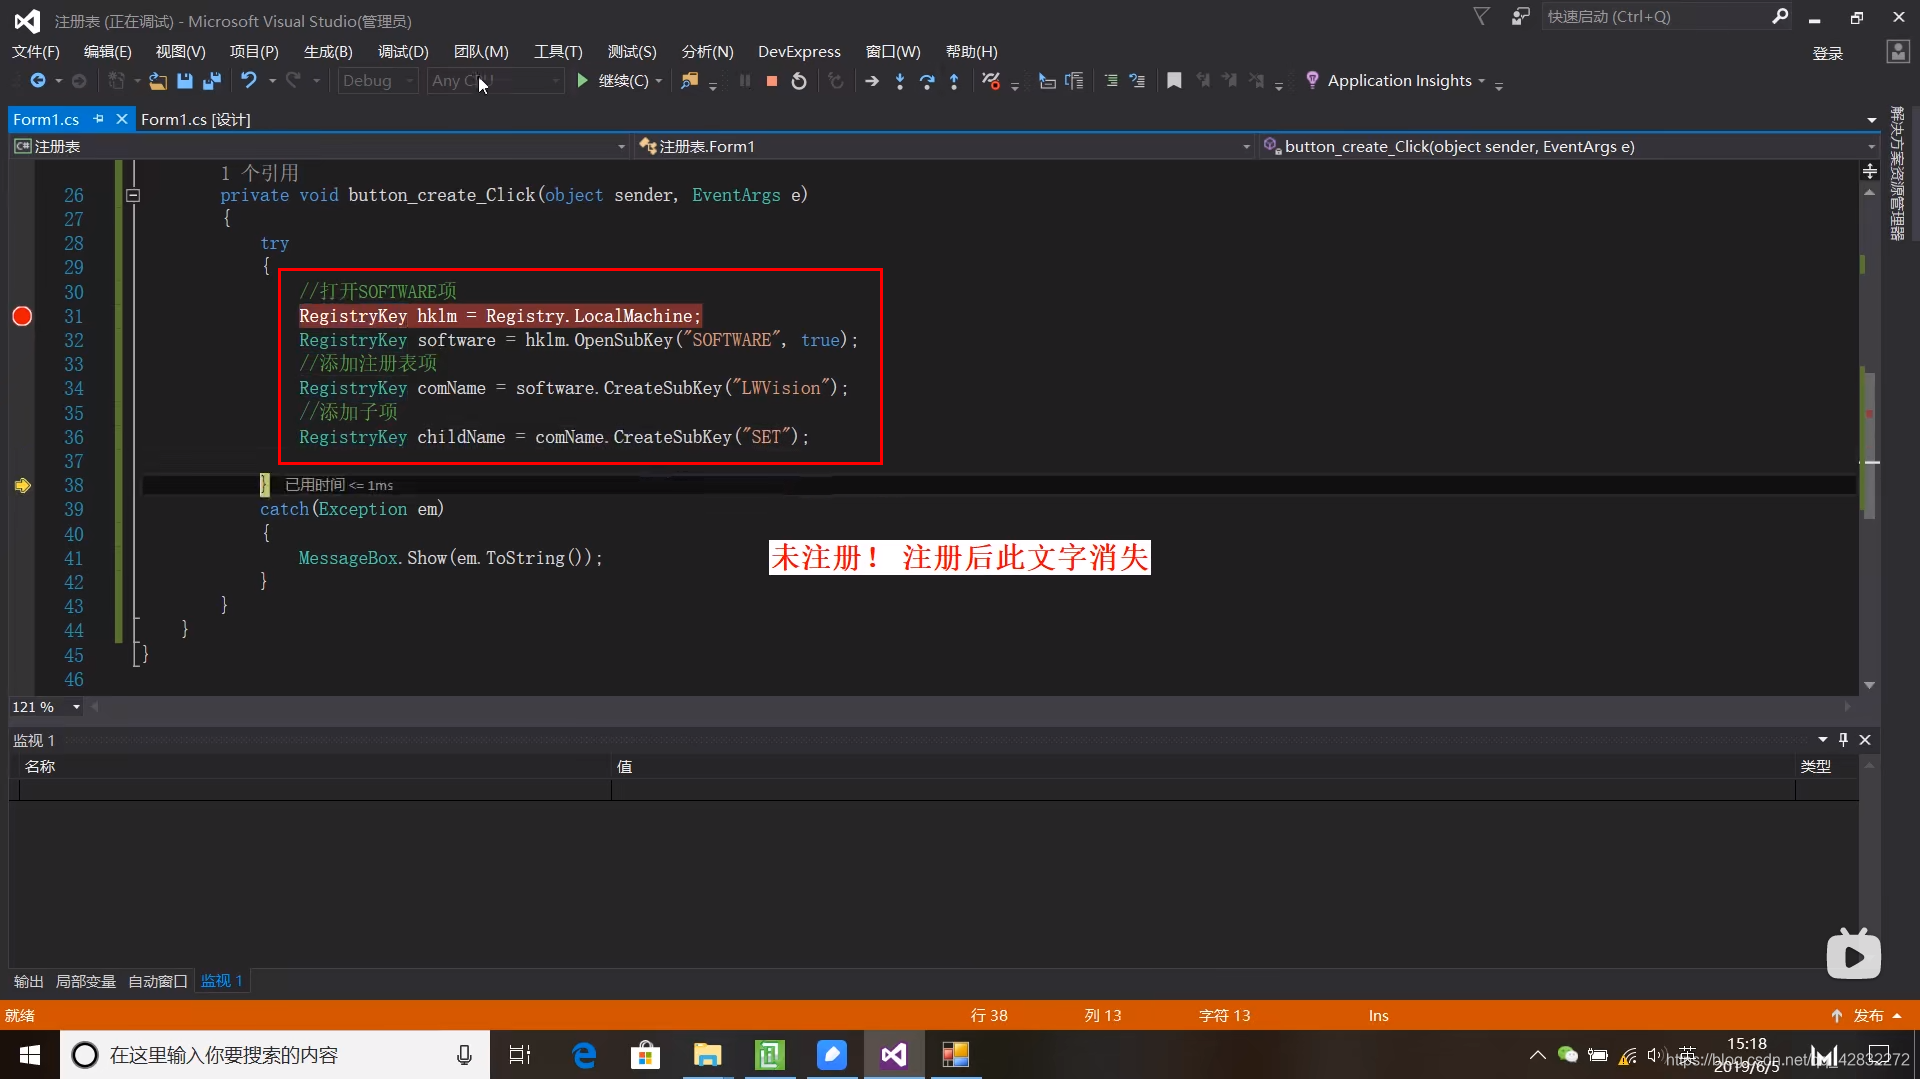
Task: Open the DevExpress menu
Action: coord(799,52)
